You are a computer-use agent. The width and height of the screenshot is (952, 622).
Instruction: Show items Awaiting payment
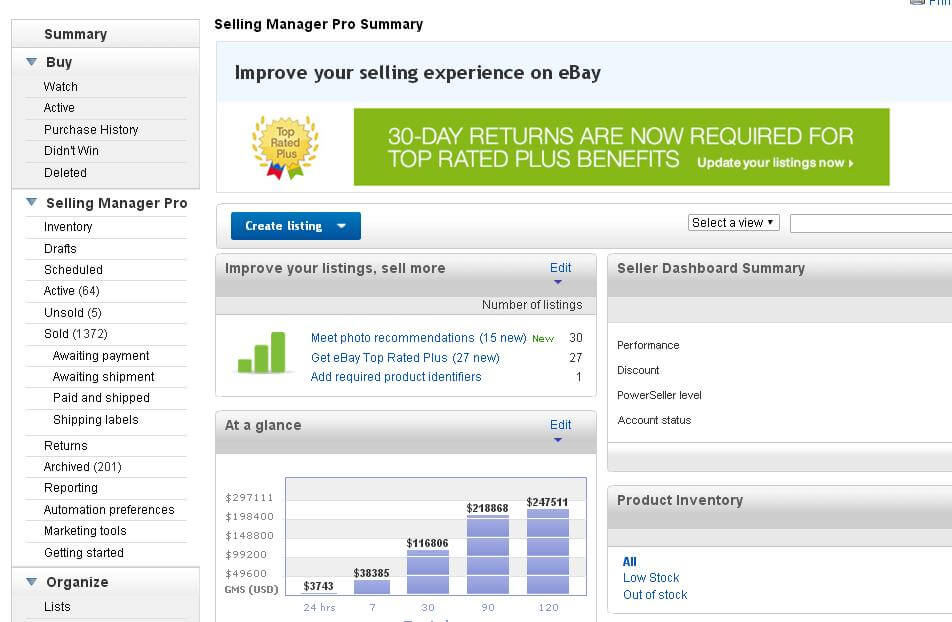point(101,356)
